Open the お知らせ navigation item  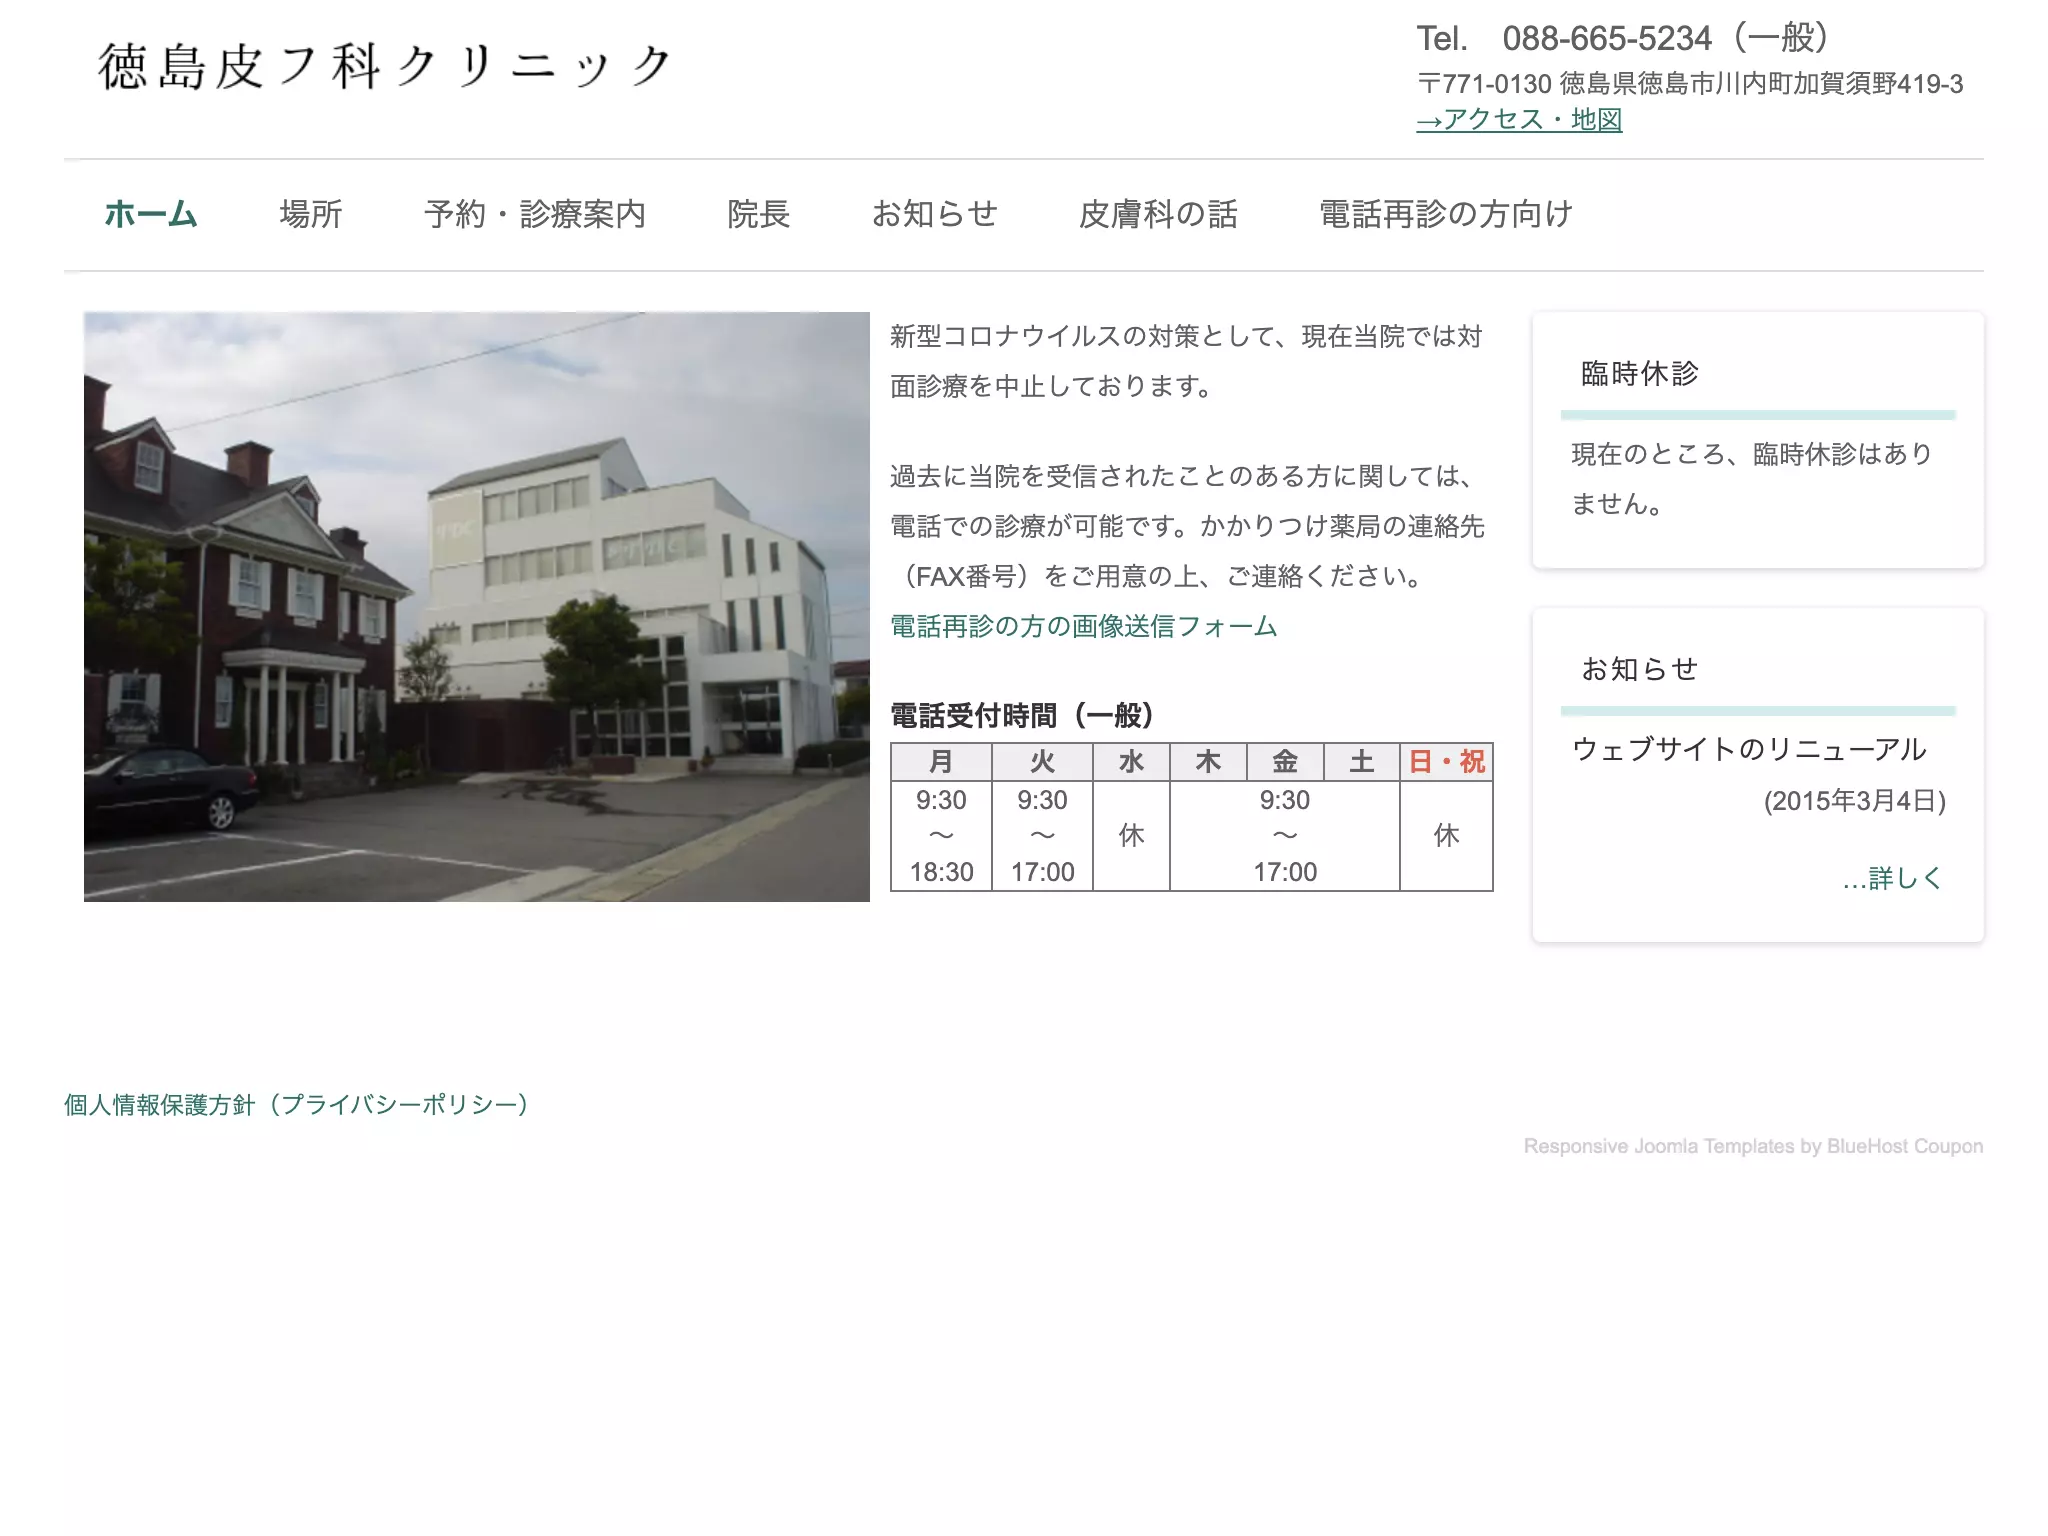click(x=935, y=214)
